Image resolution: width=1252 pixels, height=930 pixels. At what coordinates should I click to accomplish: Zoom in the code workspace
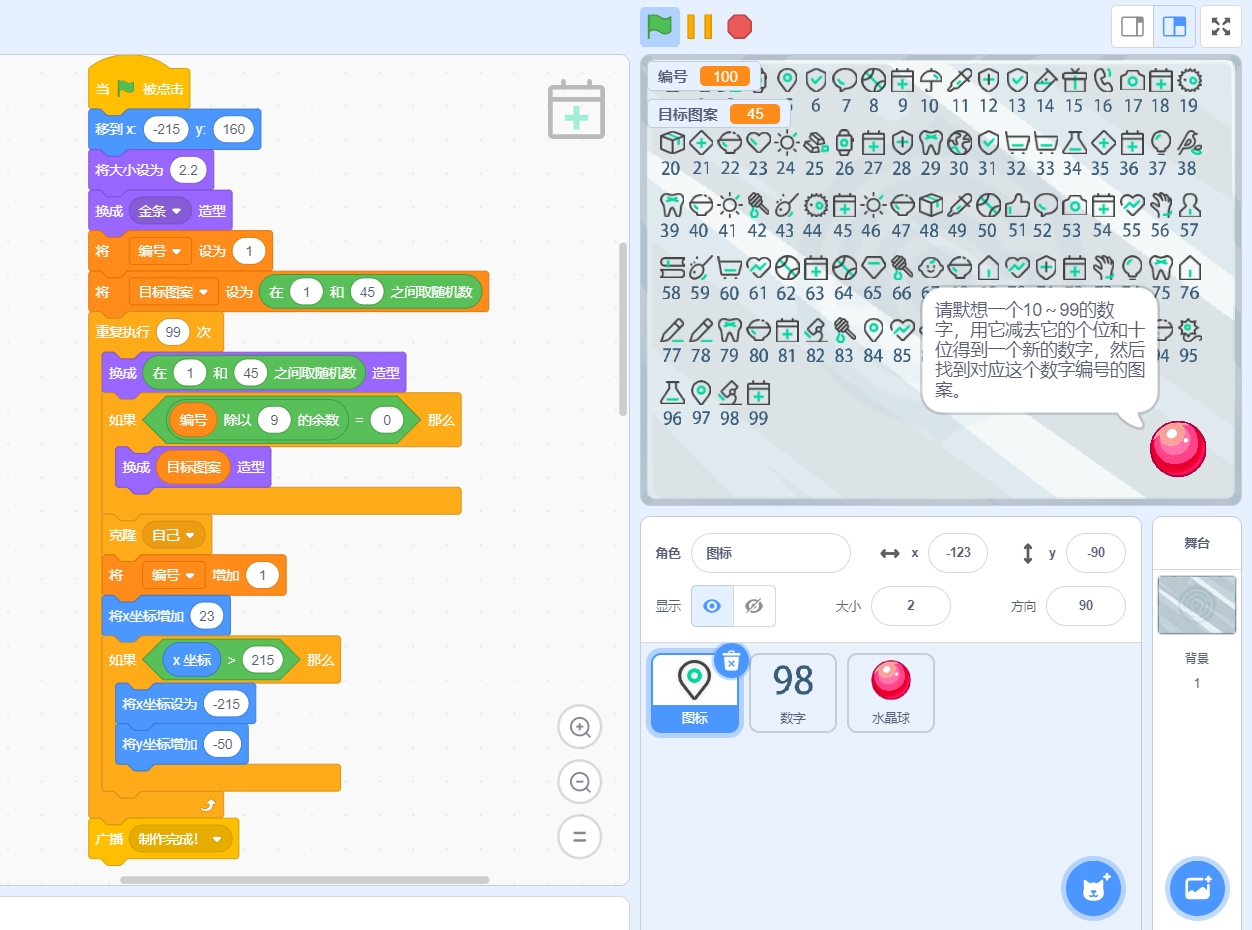[x=580, y=728]
